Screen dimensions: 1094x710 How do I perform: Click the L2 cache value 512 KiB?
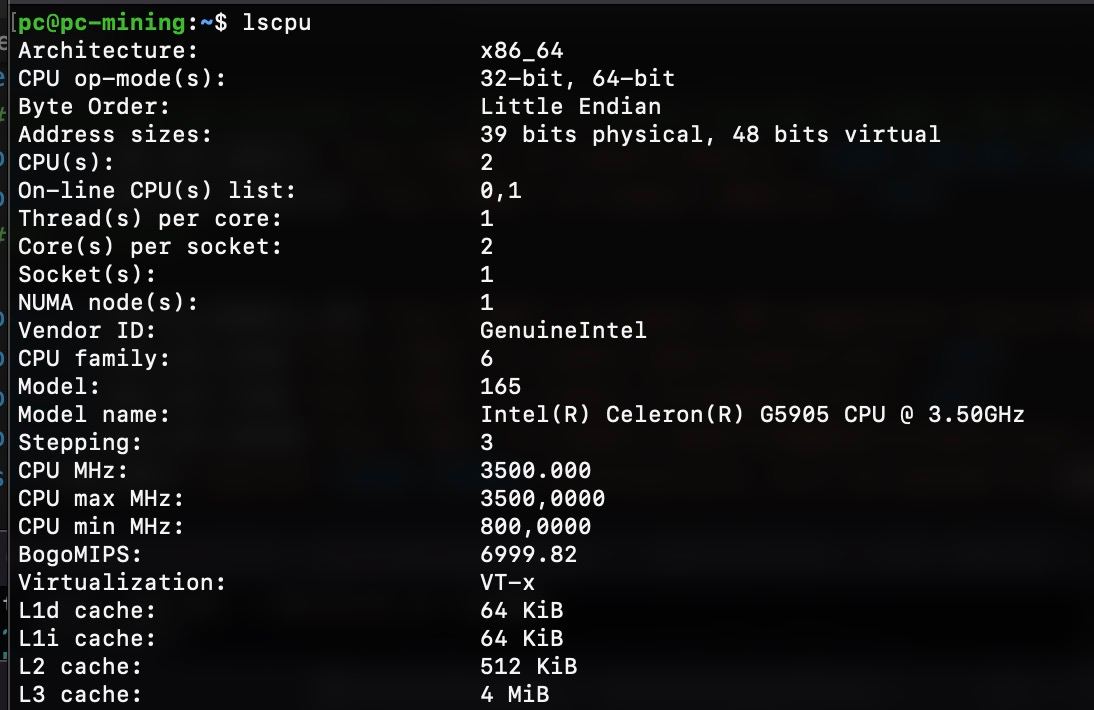528,666
